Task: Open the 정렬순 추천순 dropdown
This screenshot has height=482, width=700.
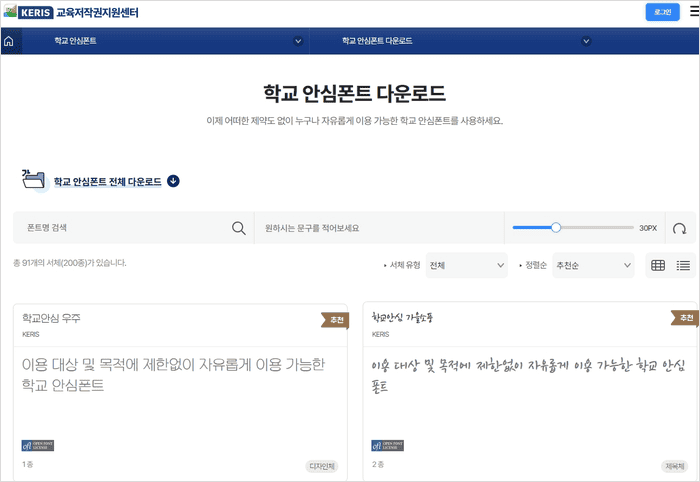Action: tap(593, 265)
